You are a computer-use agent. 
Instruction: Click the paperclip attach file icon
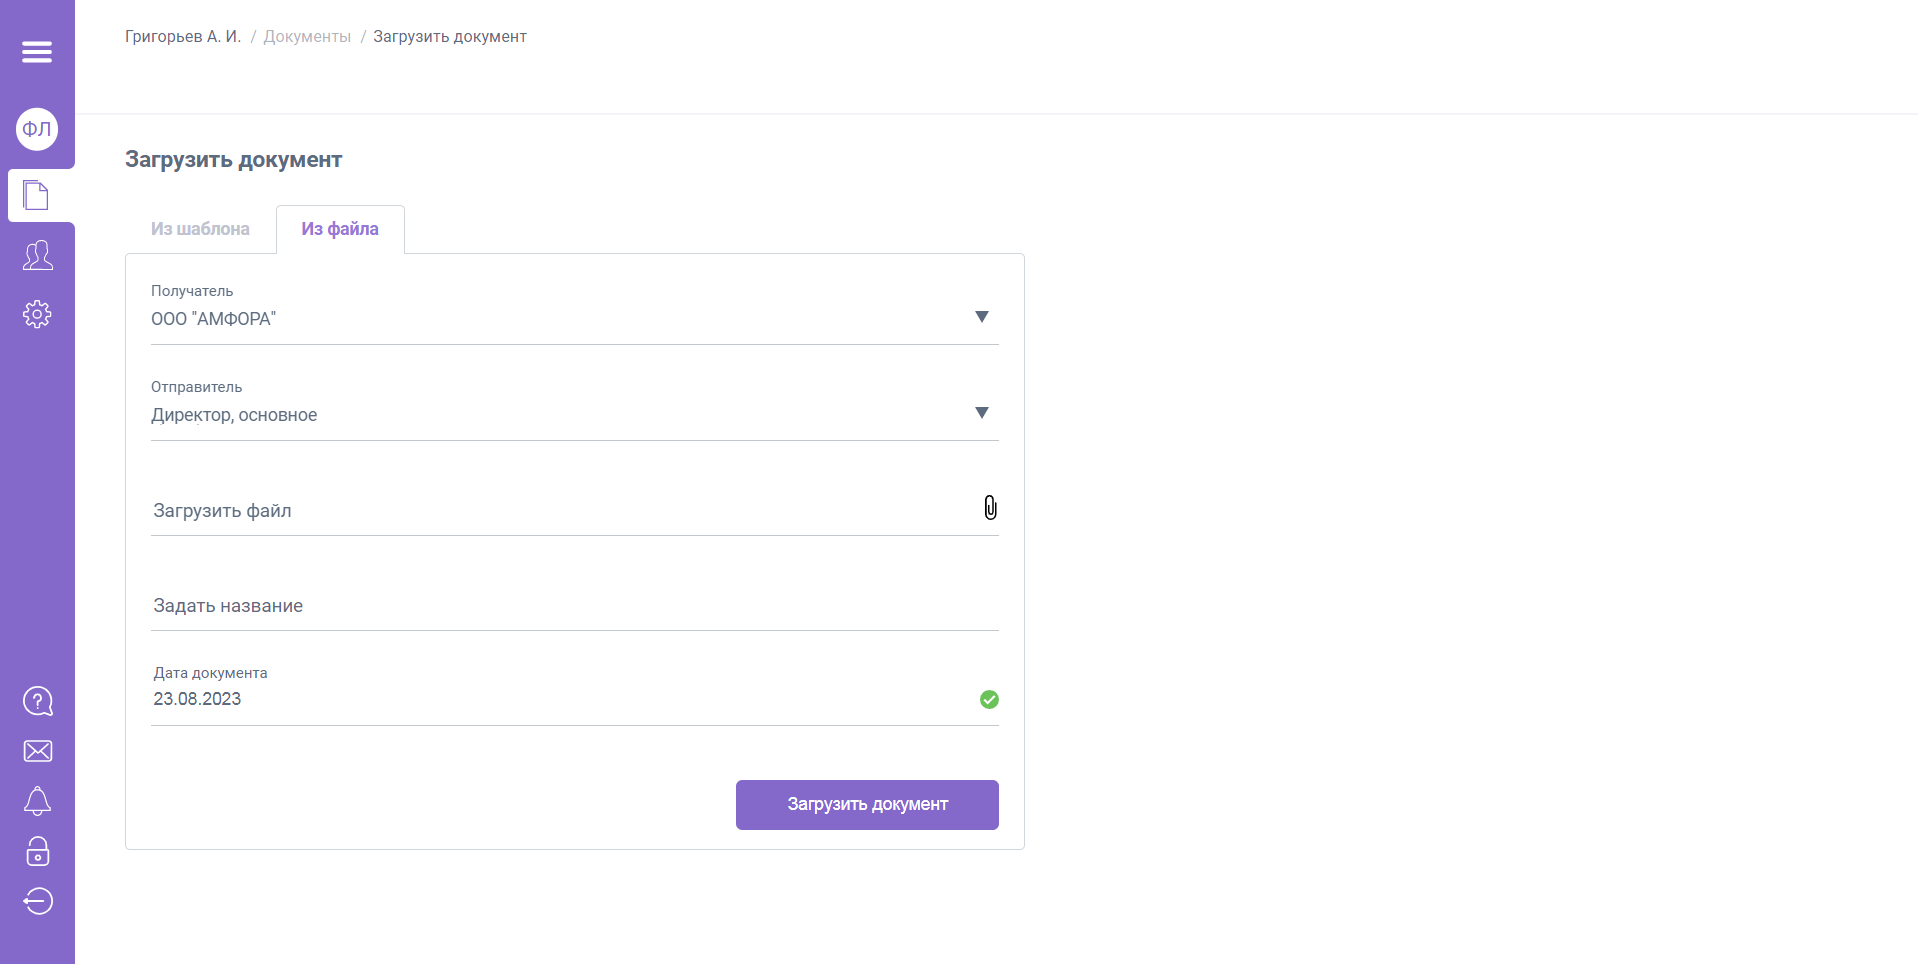[990, 508]
